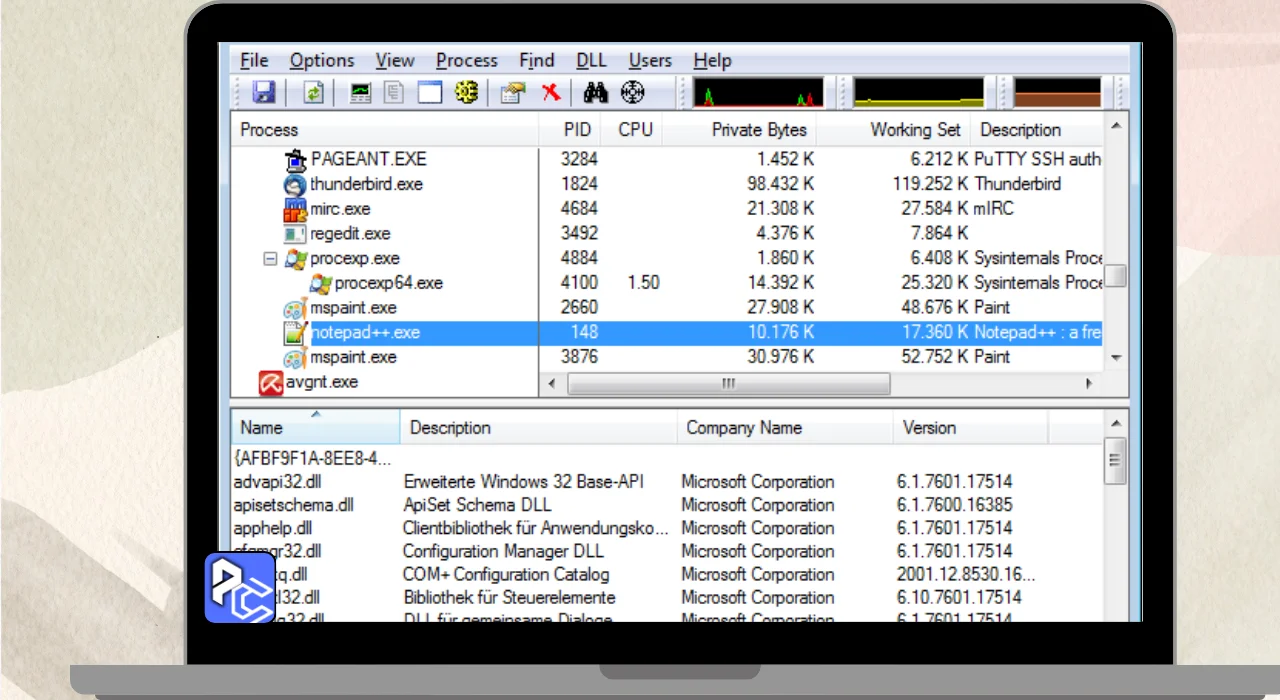Click the yellow gear DLL view icon
Image resolution: width=1280 pixels, height=700 pixels.
(466, 93)
